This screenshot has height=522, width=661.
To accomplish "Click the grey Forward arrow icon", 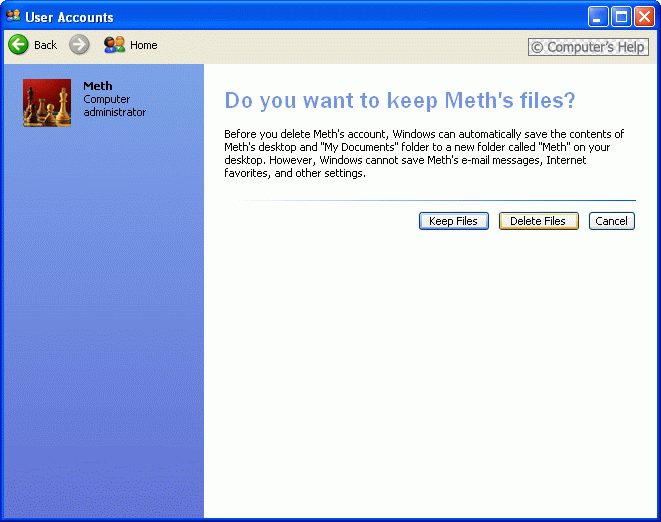I will (x=79, y=45).
